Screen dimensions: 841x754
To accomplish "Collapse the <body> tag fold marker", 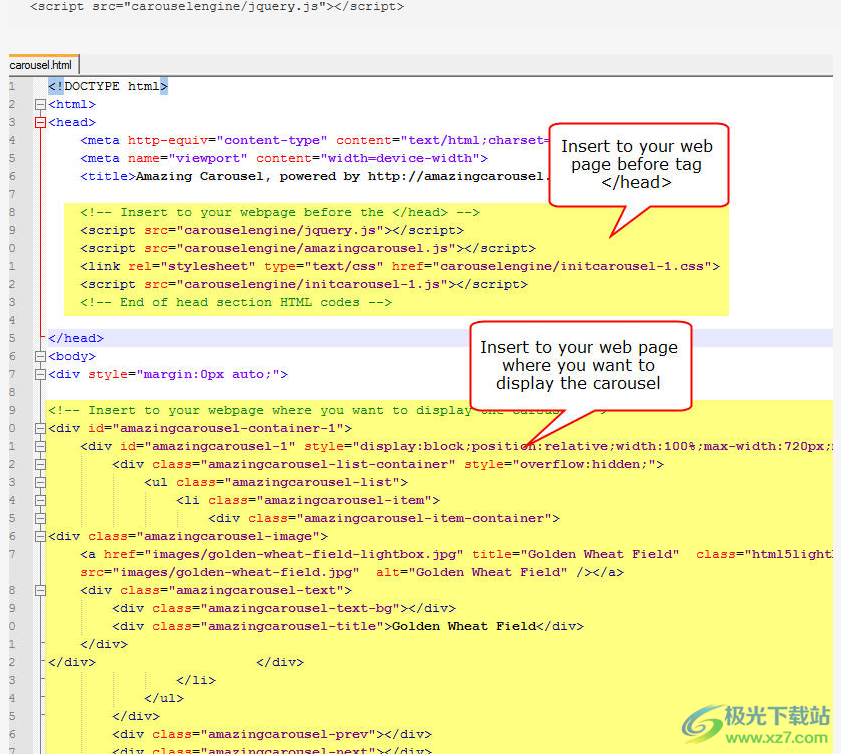I will pyautogui.click(x=40, y=356).
